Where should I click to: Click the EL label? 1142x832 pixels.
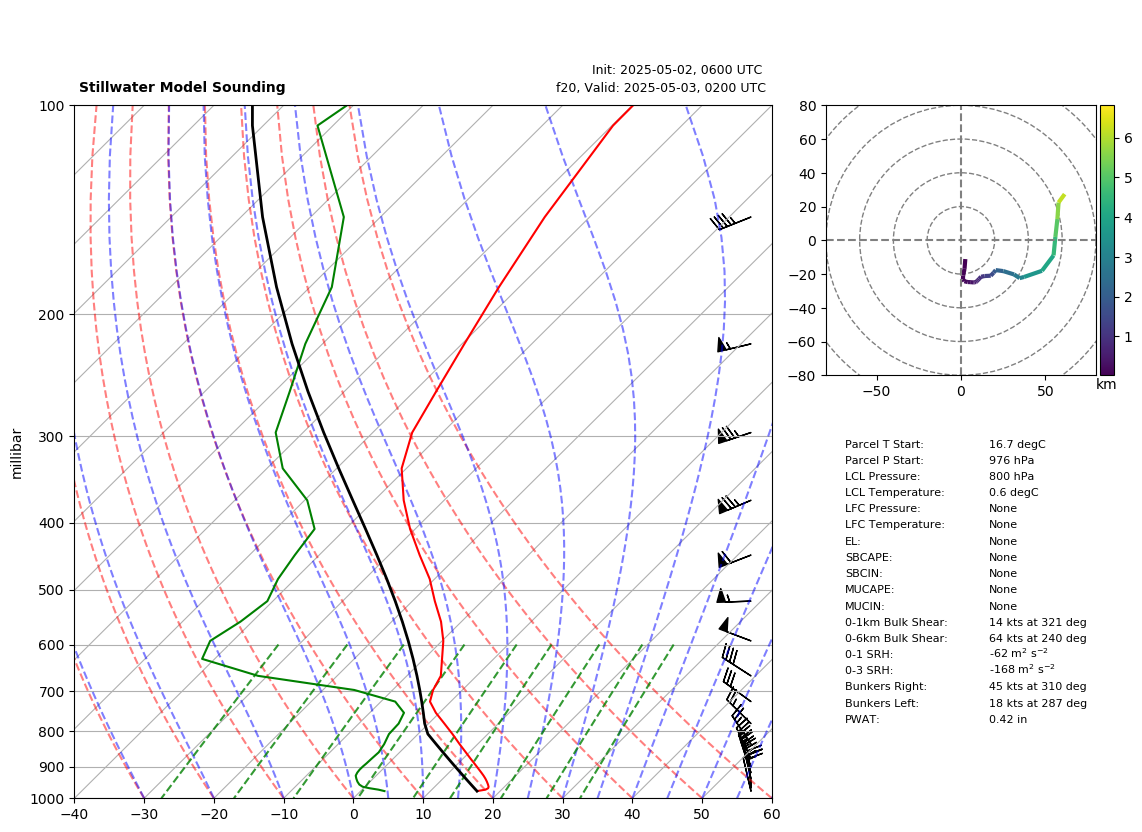click(x=852, y=541)
